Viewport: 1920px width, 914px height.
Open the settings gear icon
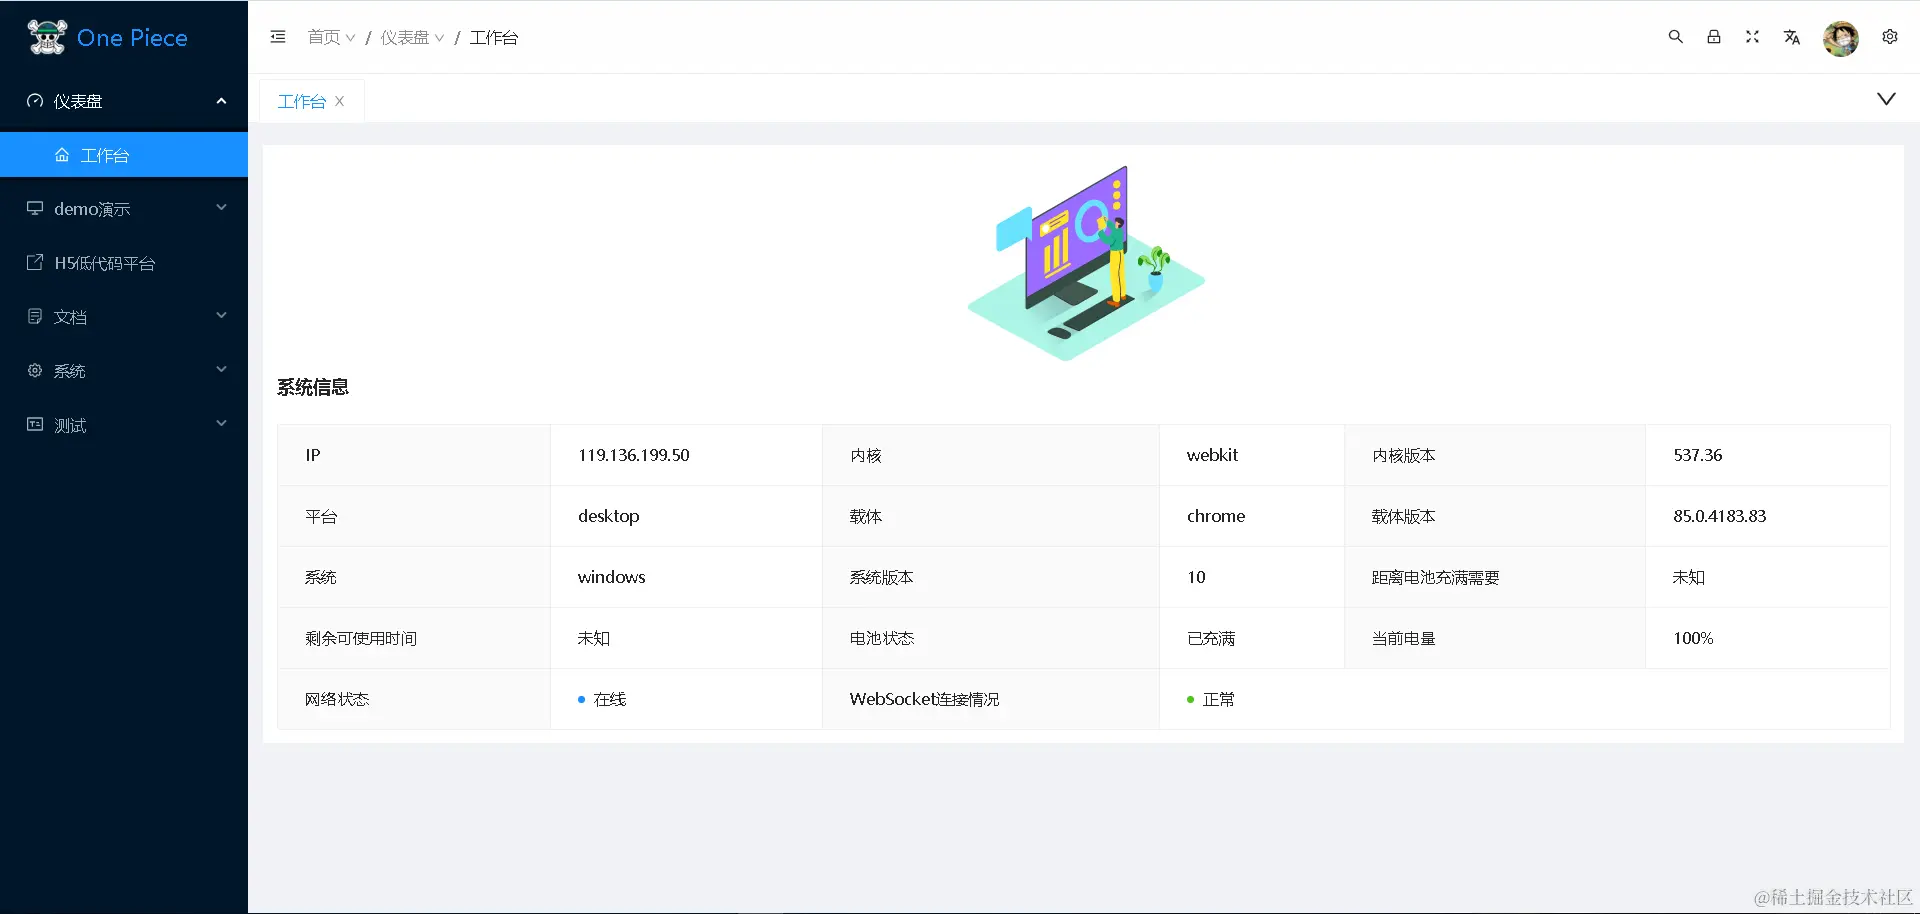(x=1890, y=37)
